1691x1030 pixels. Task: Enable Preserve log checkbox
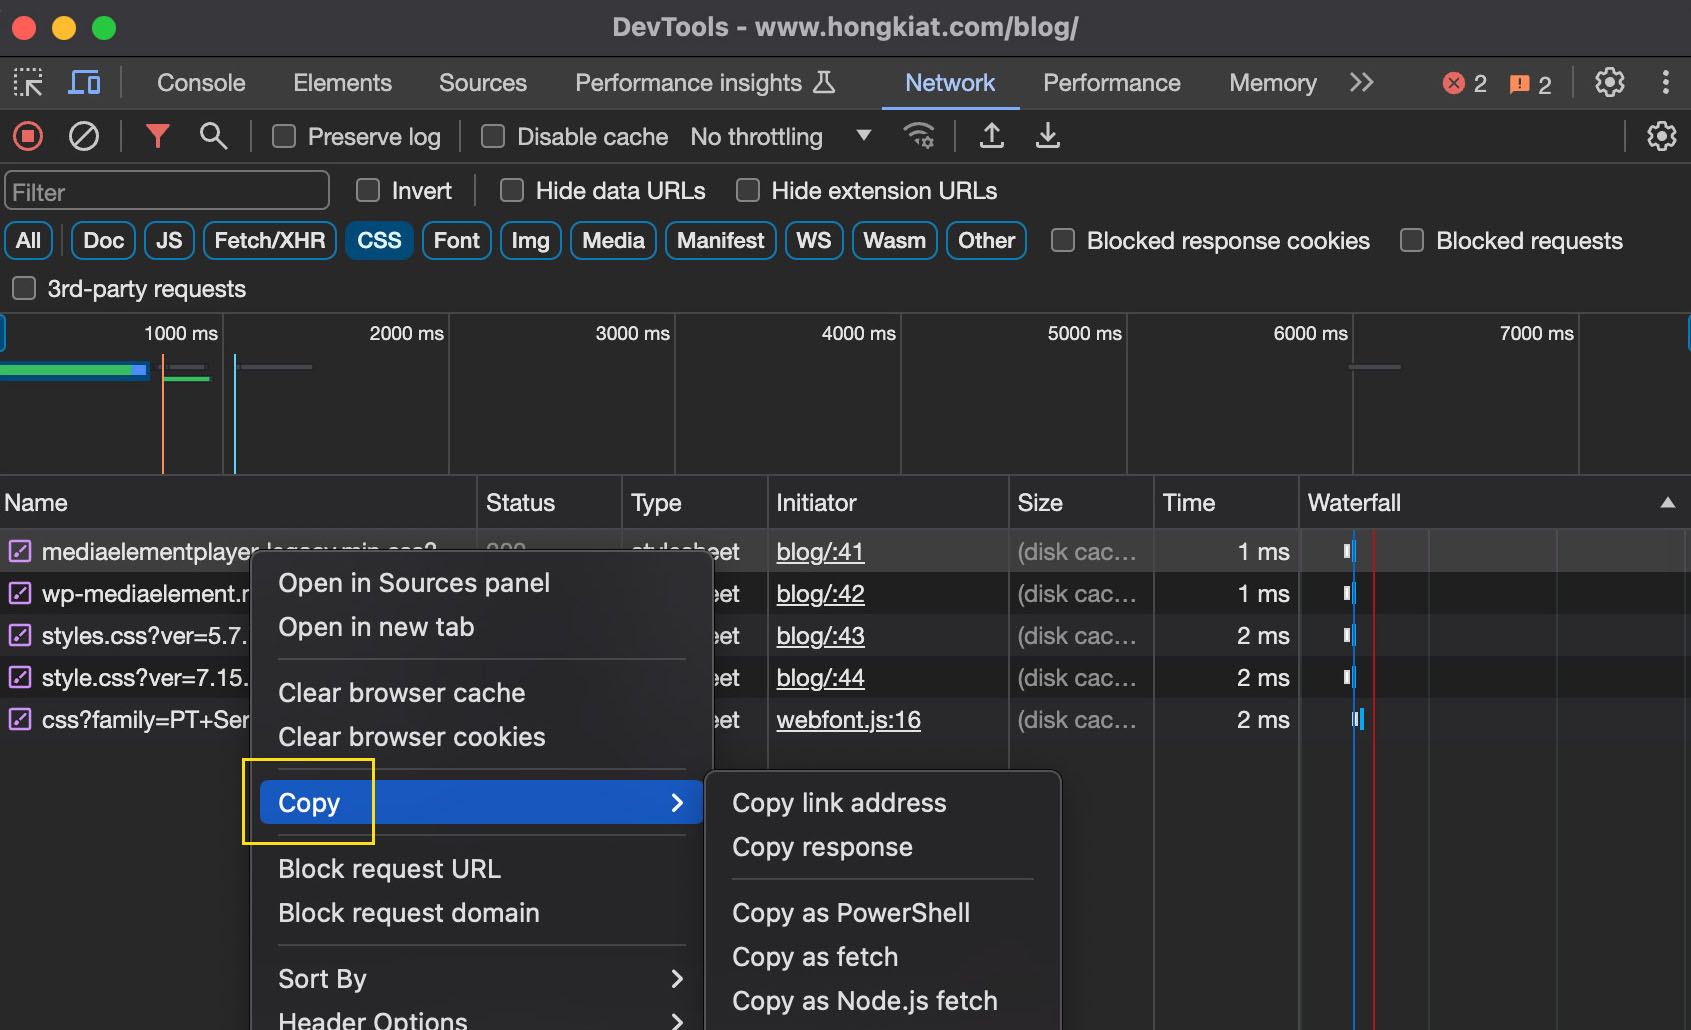284,136
